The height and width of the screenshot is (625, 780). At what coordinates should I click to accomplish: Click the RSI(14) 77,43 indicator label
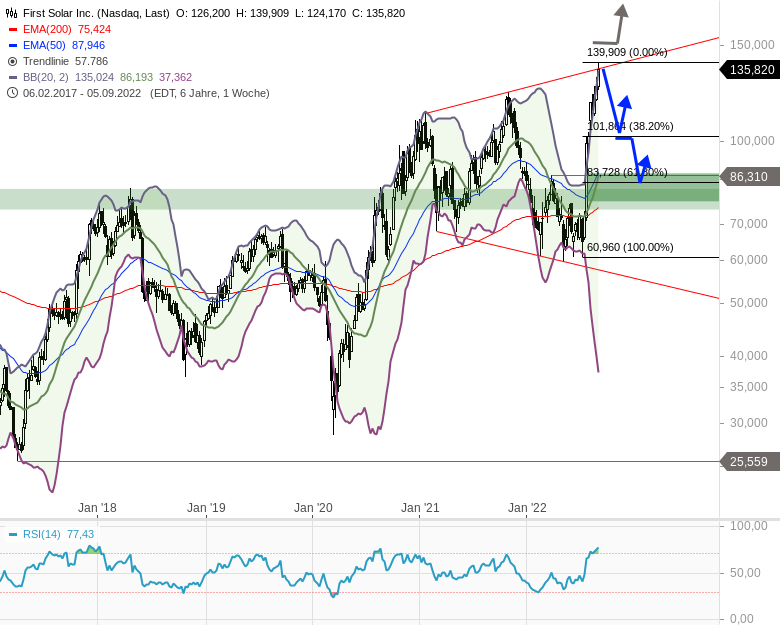pyautogui.click(x=58, y=534)
